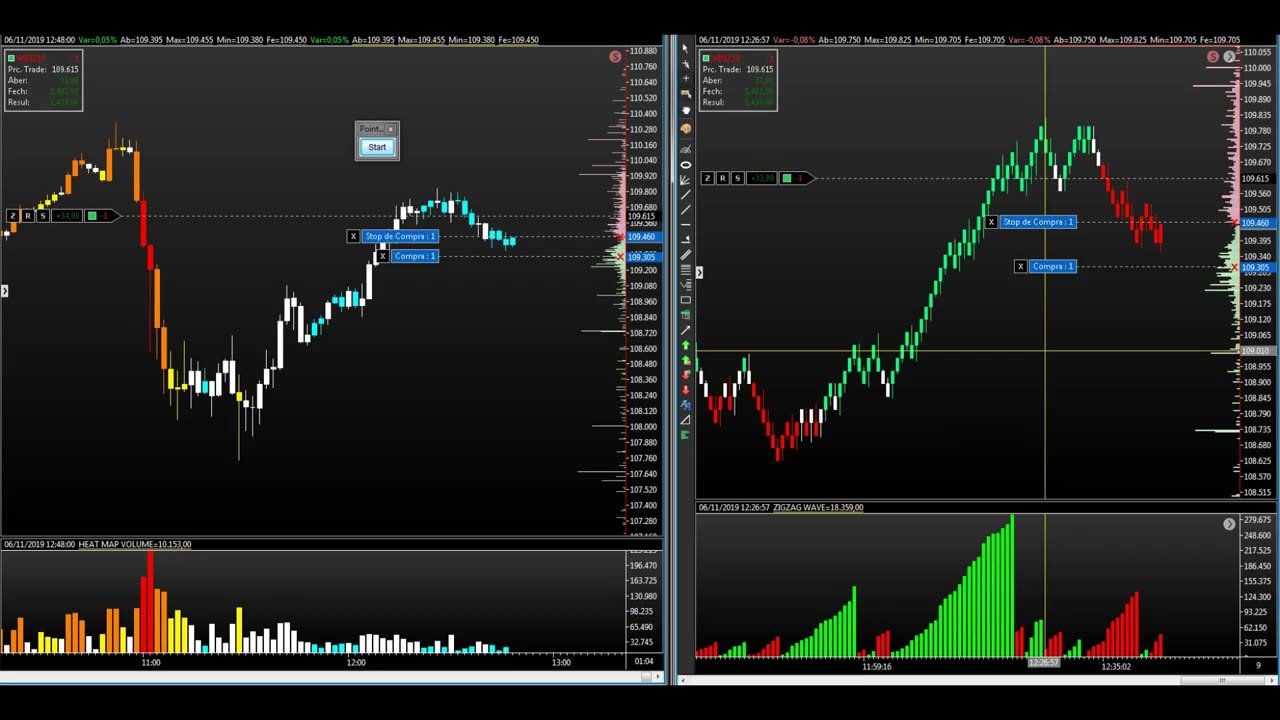The width and height of the screenshot is (1280, 720).
Task: Open chevron menu of ZigZag Wave panel
Action: [1229, 524]
